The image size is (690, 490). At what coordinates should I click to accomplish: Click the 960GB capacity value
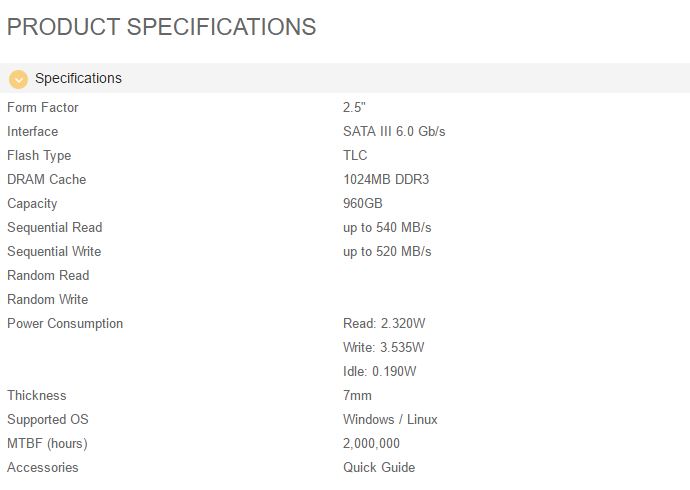click(363, 203)
